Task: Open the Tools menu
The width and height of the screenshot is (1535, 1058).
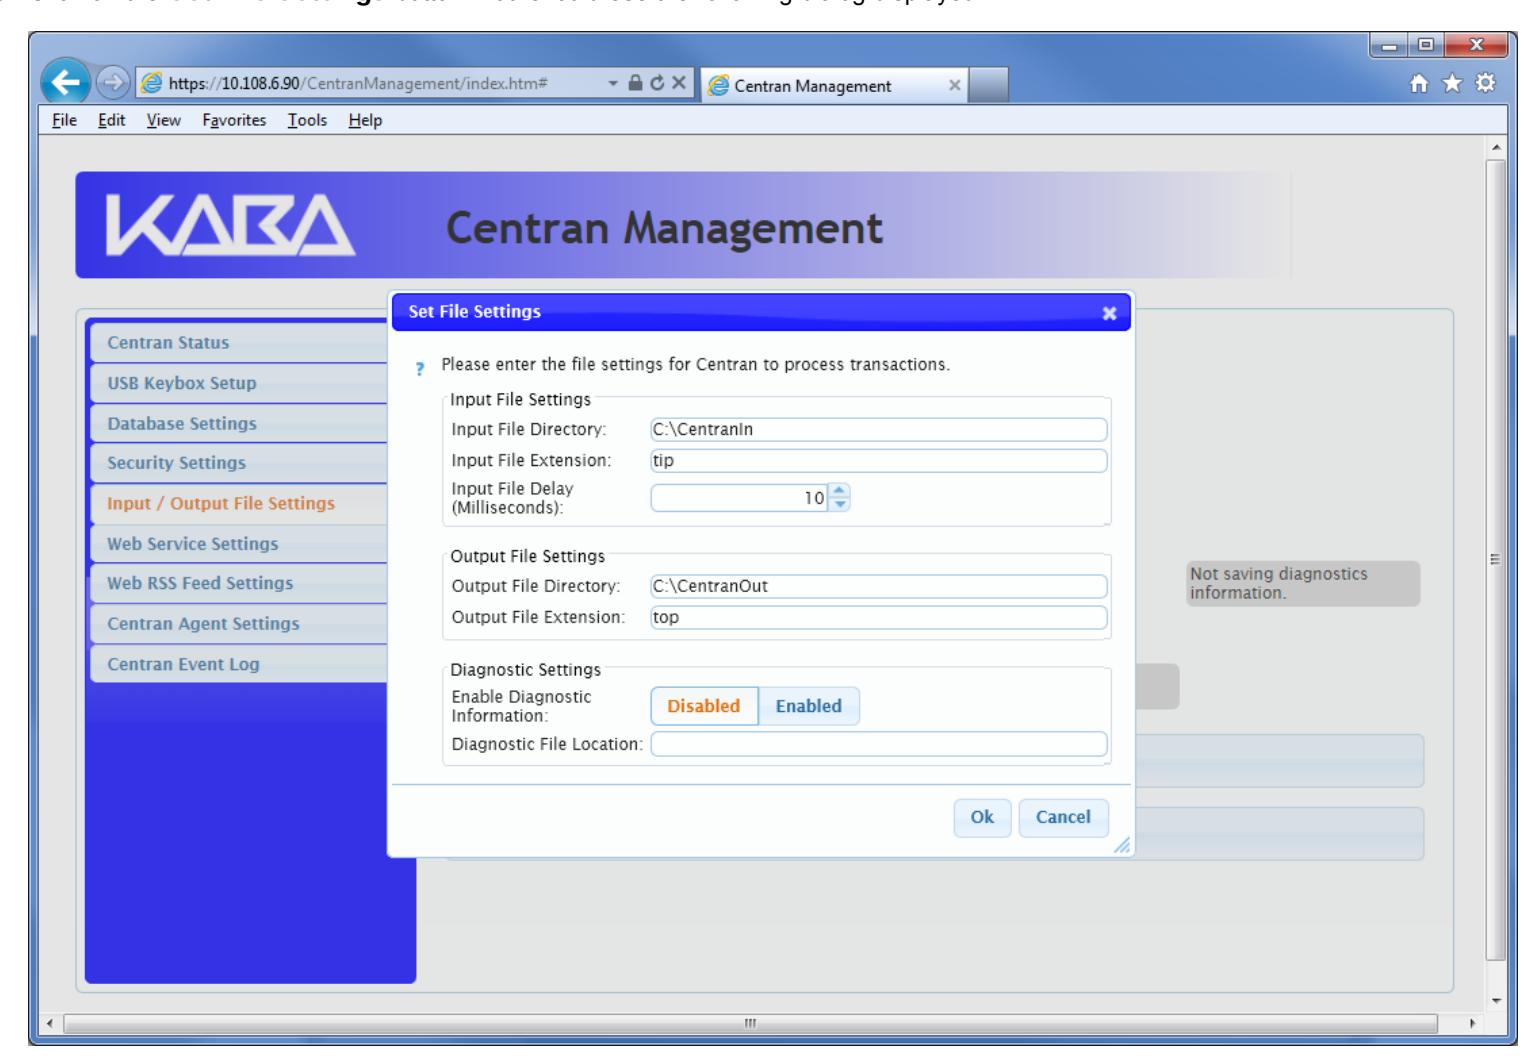Action: (307, 120)
